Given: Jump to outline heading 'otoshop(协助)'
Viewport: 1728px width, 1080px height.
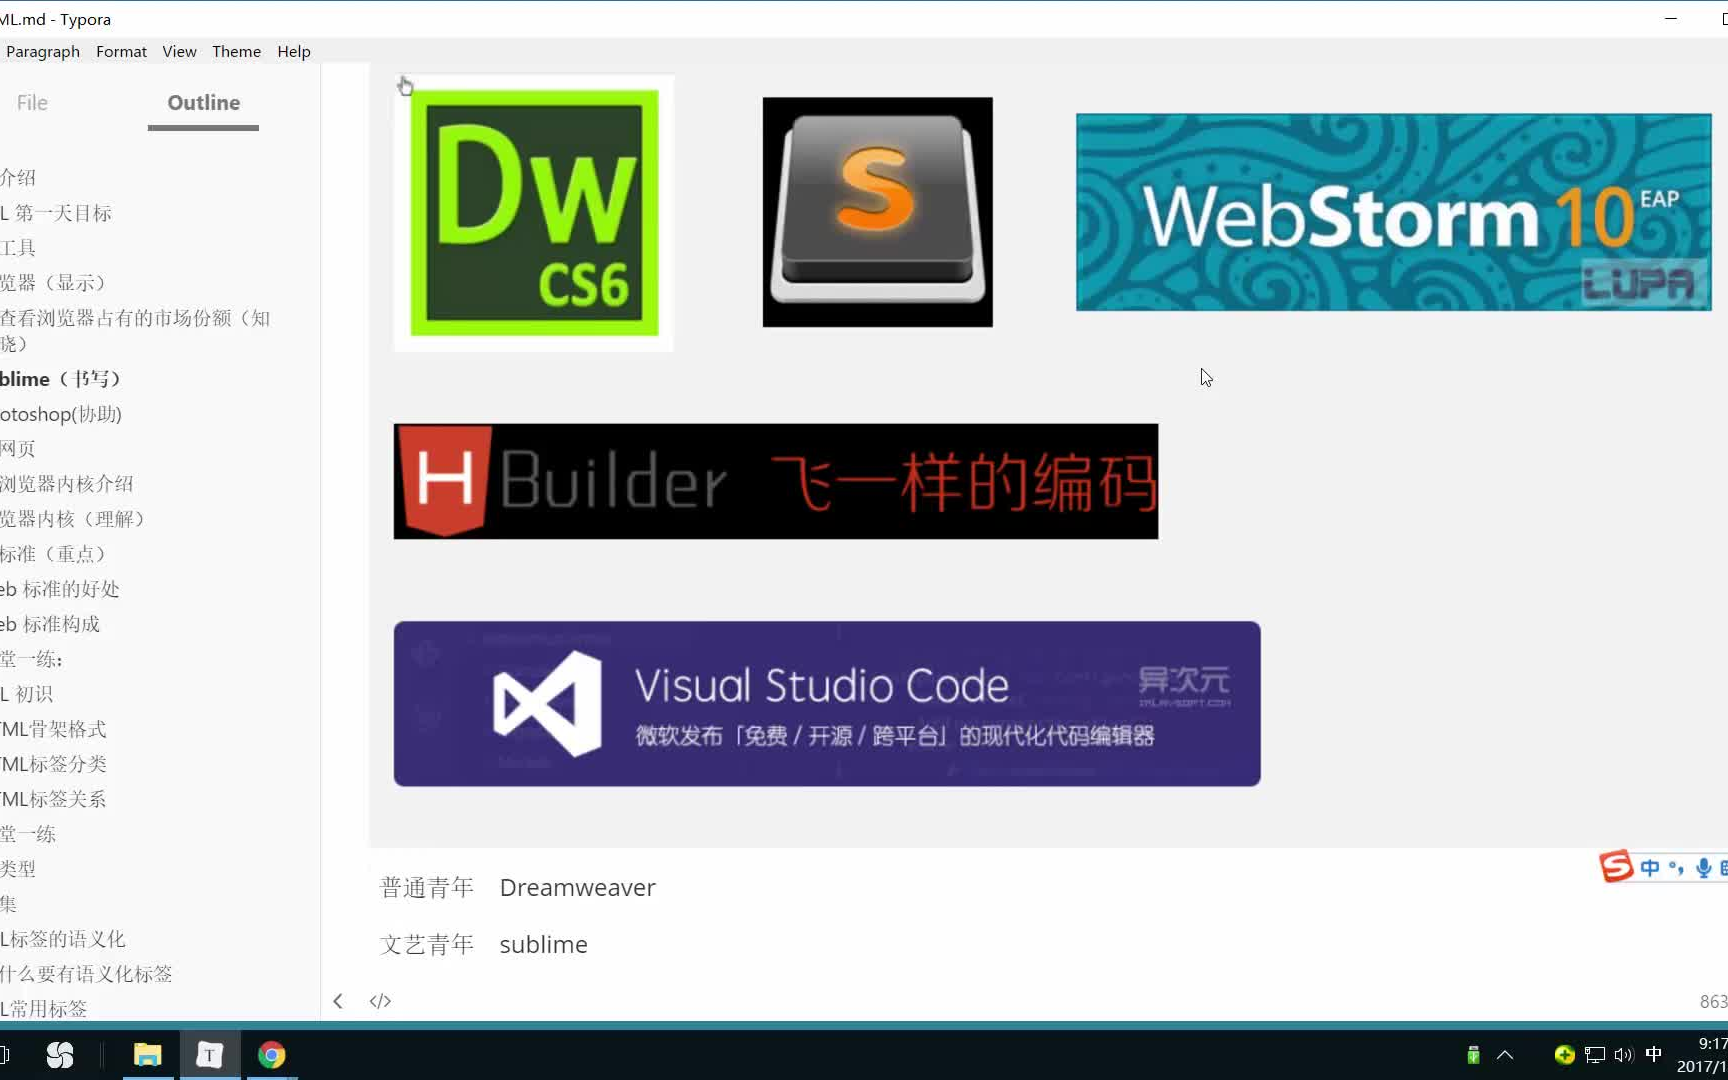Looking at the screenshot, I should coord(61,414).
